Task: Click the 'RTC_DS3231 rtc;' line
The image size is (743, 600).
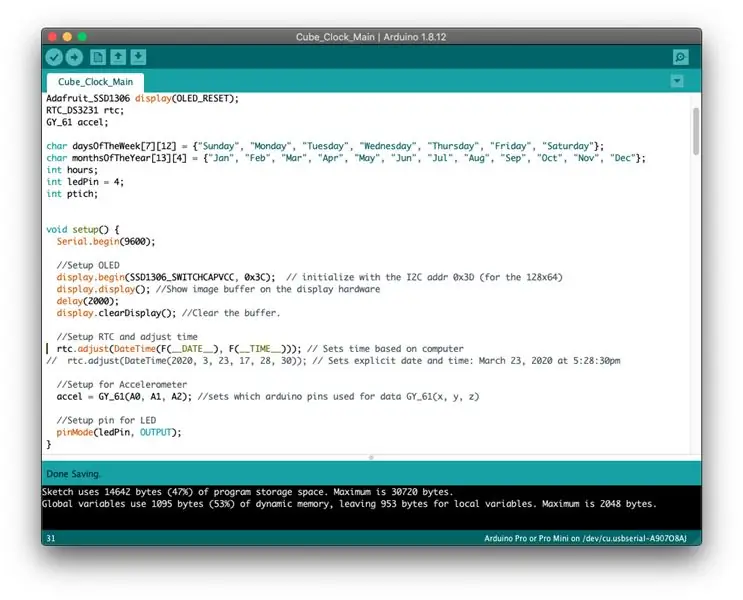Action: [x=85, y=110]
